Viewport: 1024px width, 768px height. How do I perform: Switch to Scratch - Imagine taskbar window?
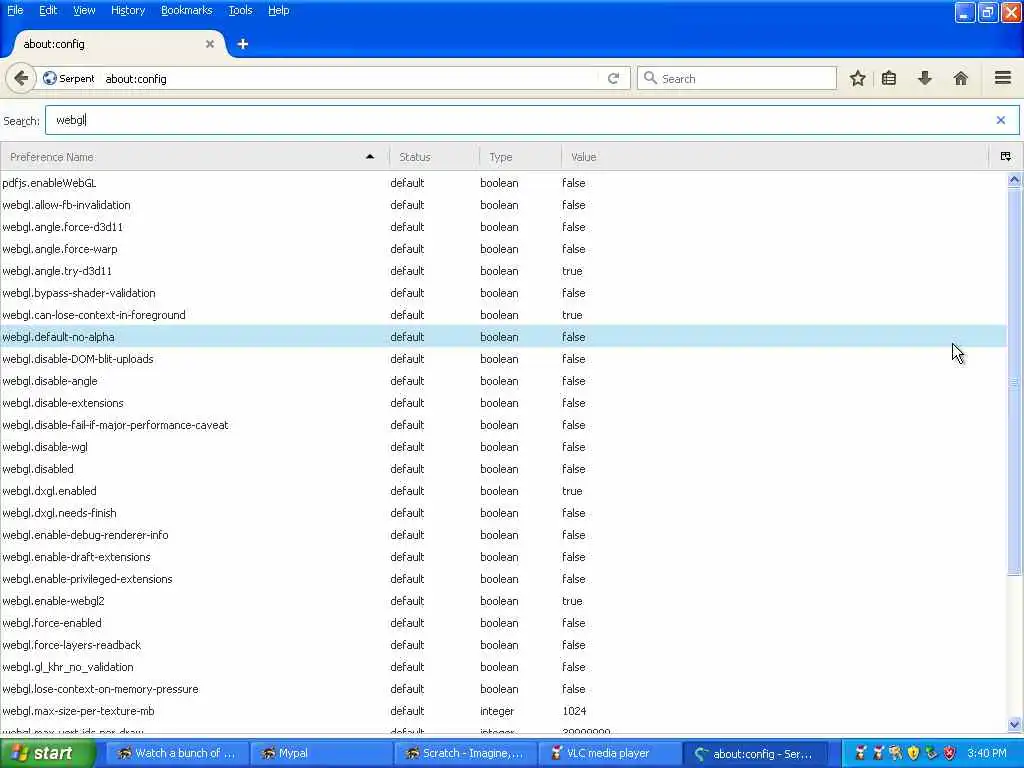tap(465, 754)
